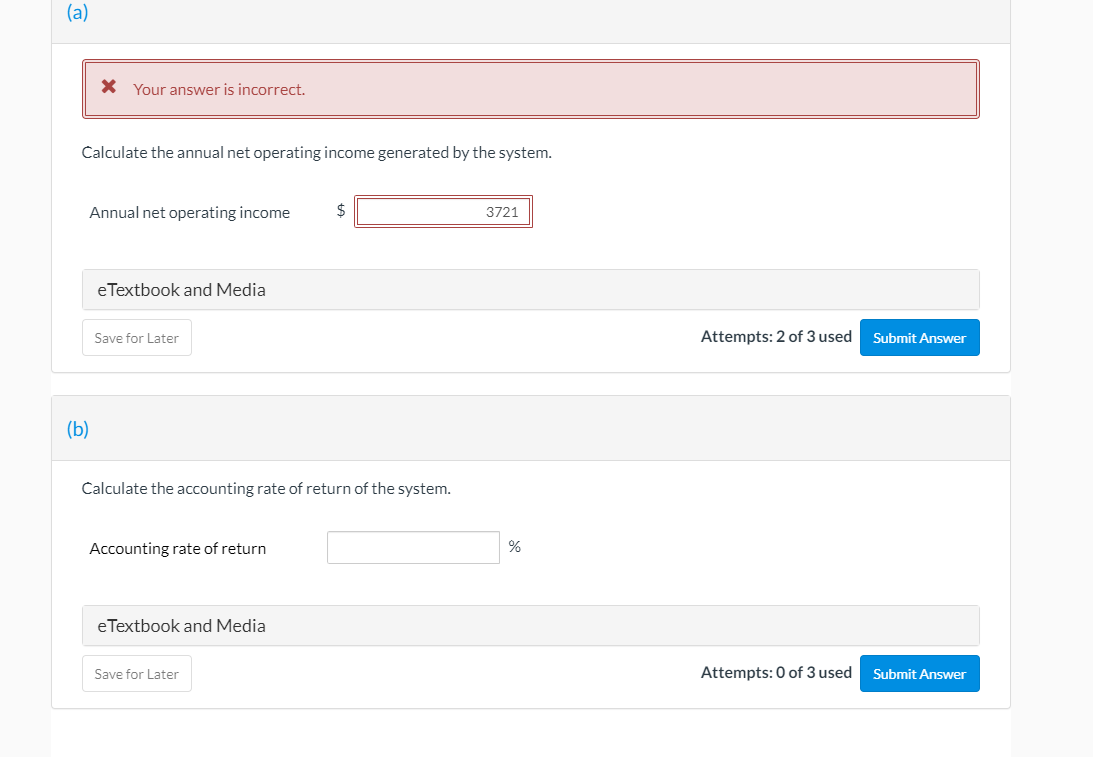Click the "Annual net operating income" field label
Image resolution: width=1093 pixels, height=757 pixels.
tap(190, 212)
